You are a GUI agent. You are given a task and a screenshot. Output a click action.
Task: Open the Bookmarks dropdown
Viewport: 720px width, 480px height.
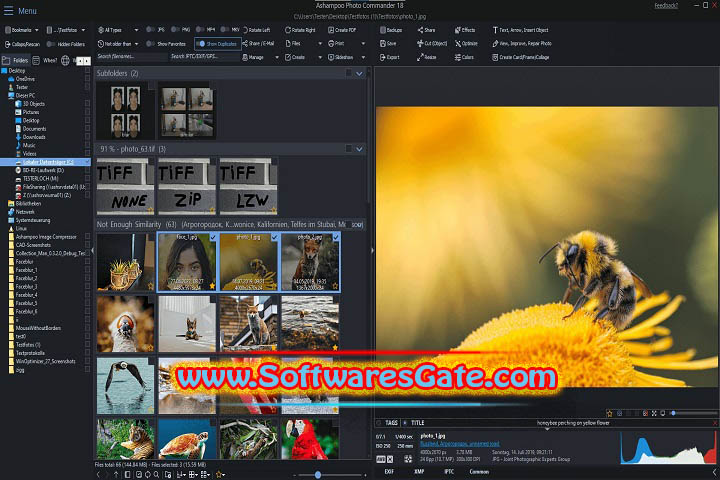(22, 30)
